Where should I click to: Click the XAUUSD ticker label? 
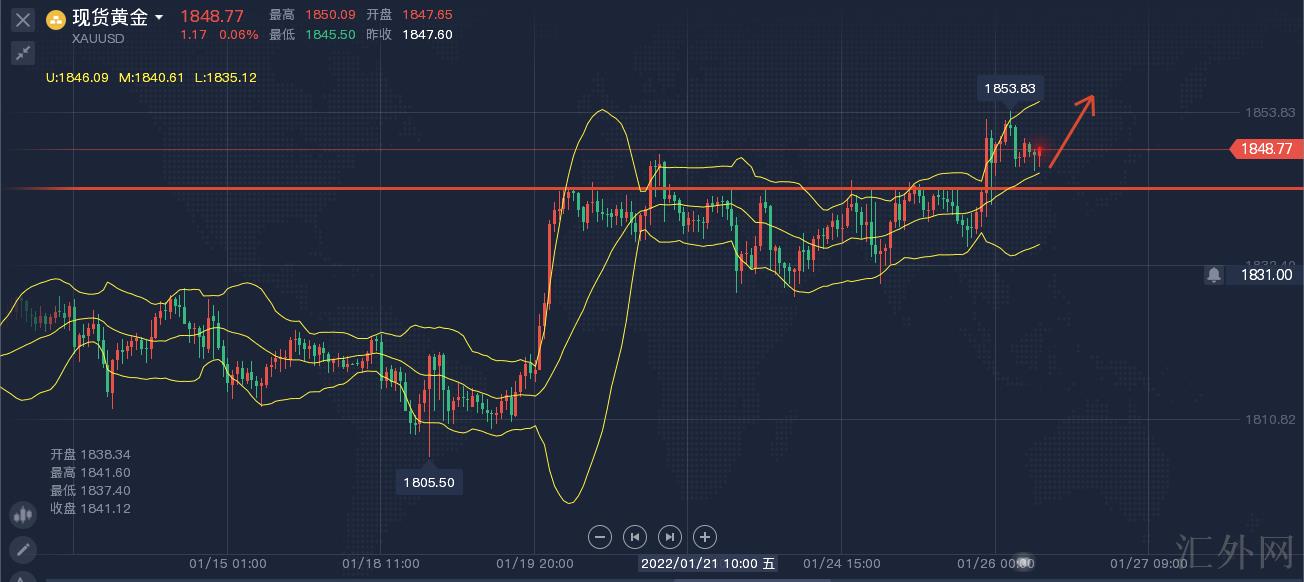point(99,39)
